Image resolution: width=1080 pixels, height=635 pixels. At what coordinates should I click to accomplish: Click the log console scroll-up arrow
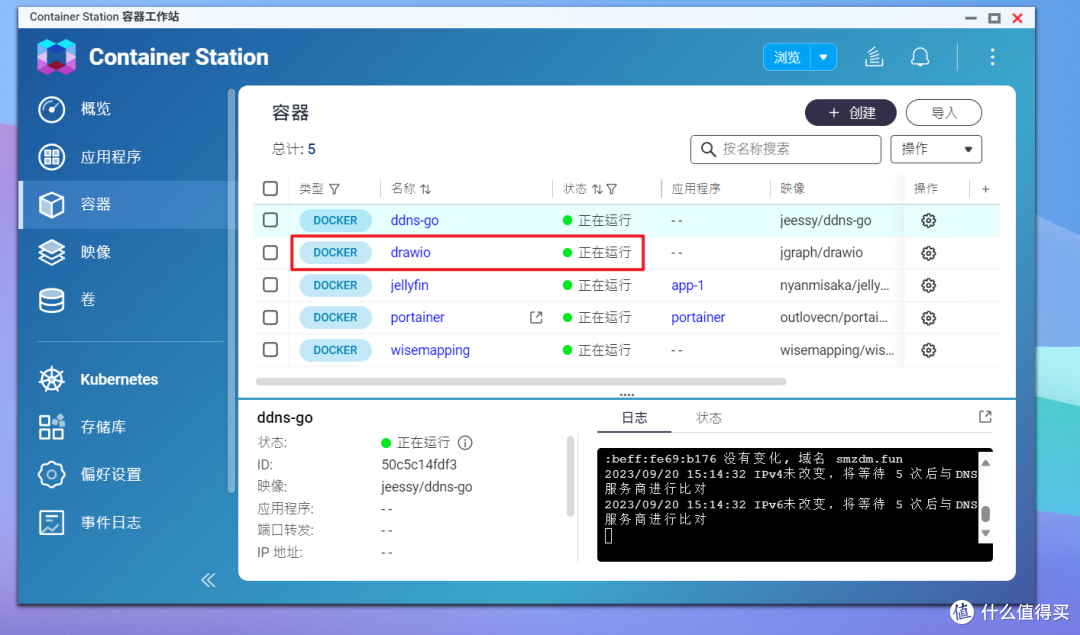(x=986, y=463)
